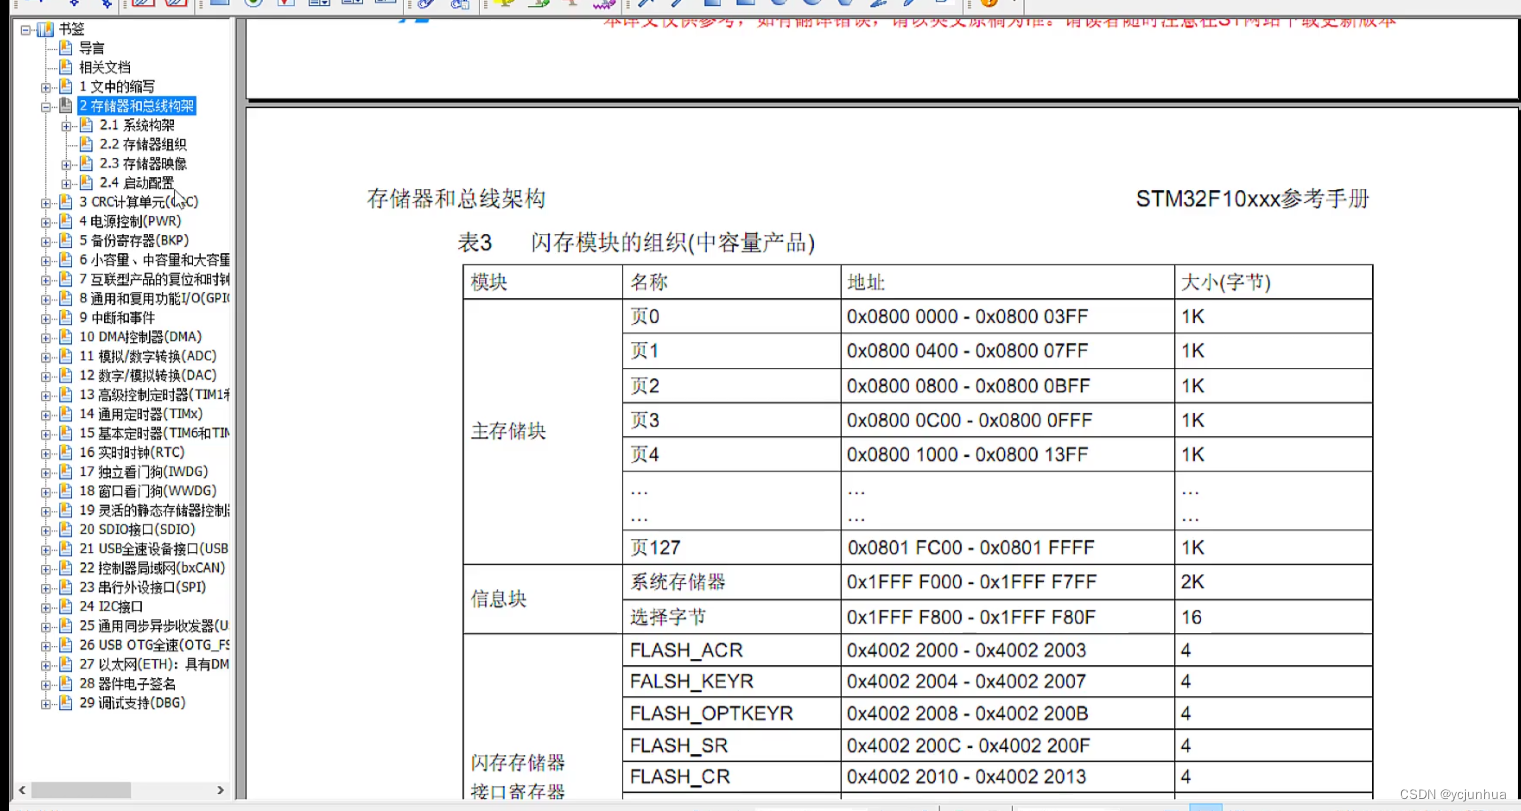Viewport: 1521px width, 811px height.
Task: Click address 0x0800 0C00 - 0x0800 0FFF
Action: point(969,420)
